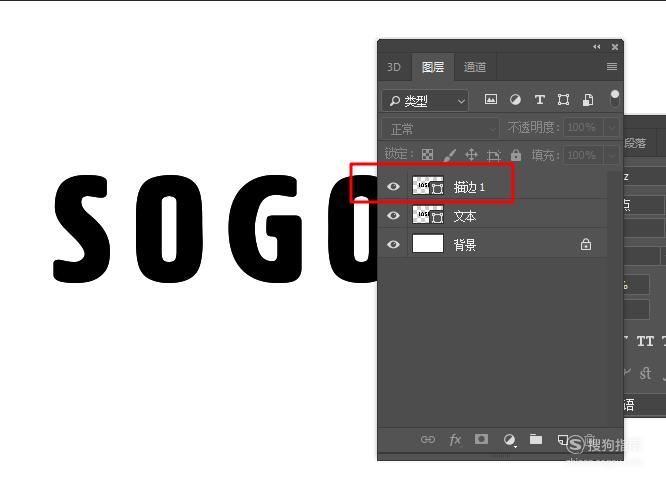
Task: Toggle the layer filtering switch
Action: [x=614, y=99]
